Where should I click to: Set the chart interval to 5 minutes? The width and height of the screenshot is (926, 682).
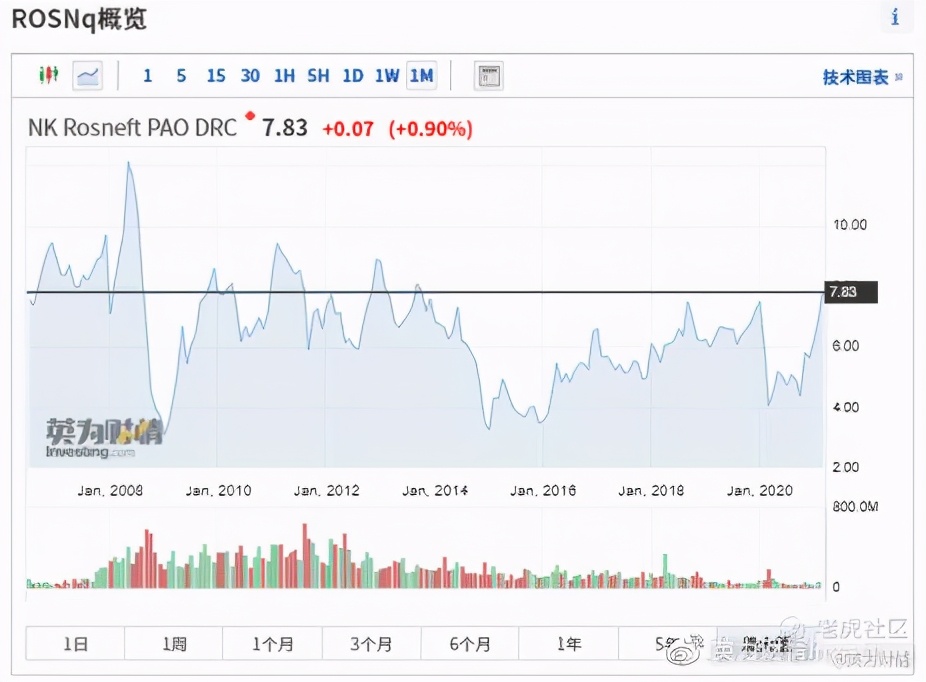(181, 76)
